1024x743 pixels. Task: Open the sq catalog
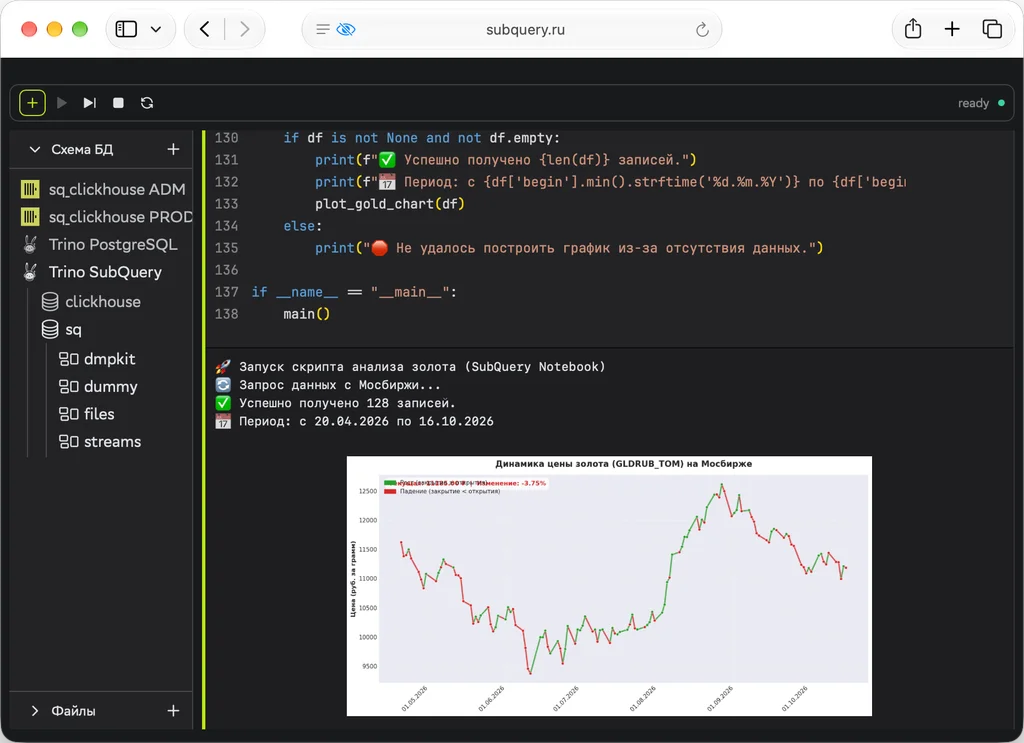point(73,330)
